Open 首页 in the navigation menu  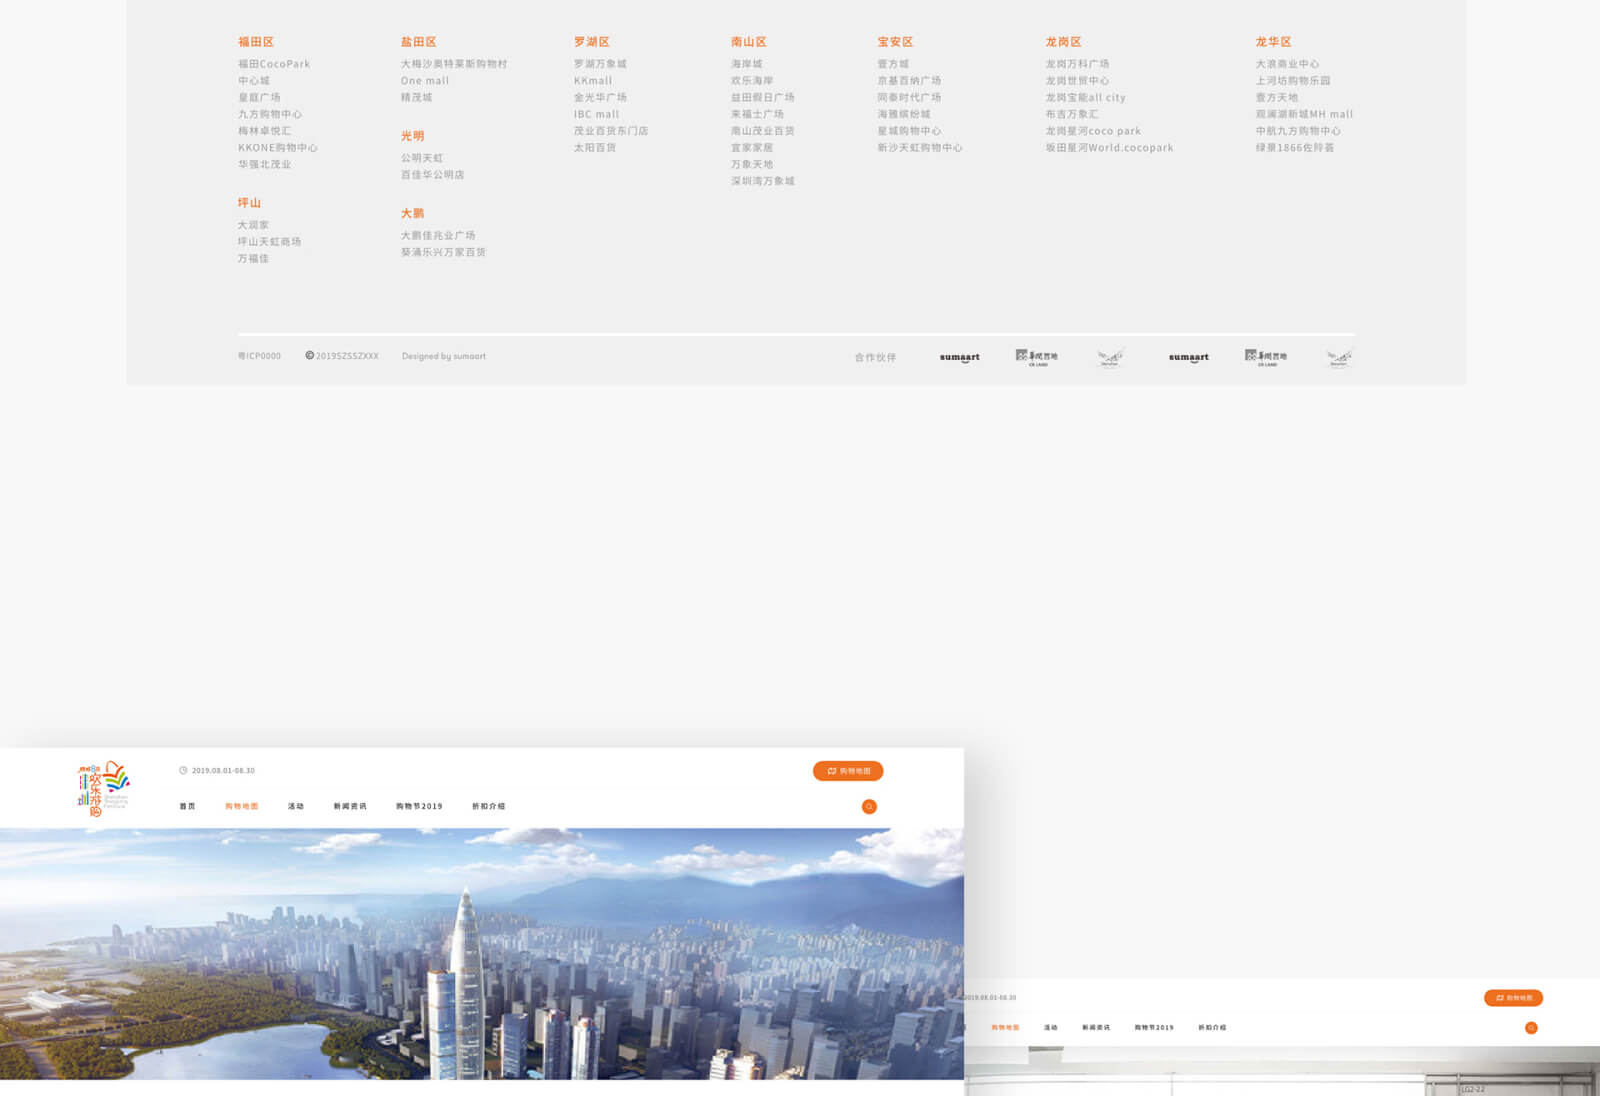point(187,806)
